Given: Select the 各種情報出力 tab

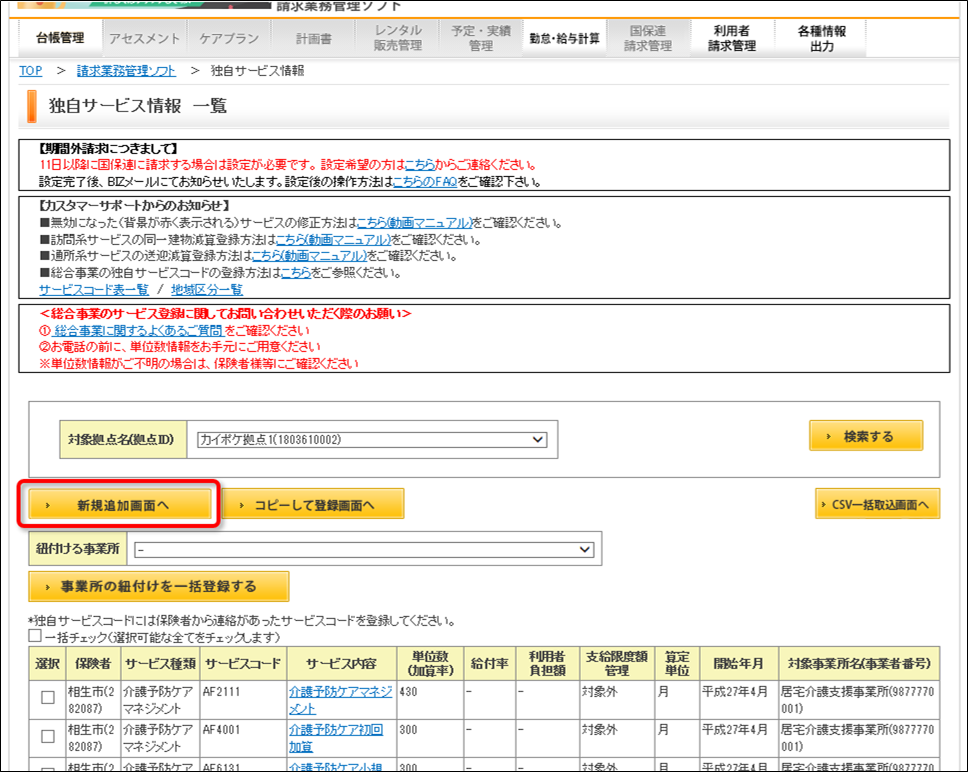Looking at the screenshot, I should click(x=822, y=38).
